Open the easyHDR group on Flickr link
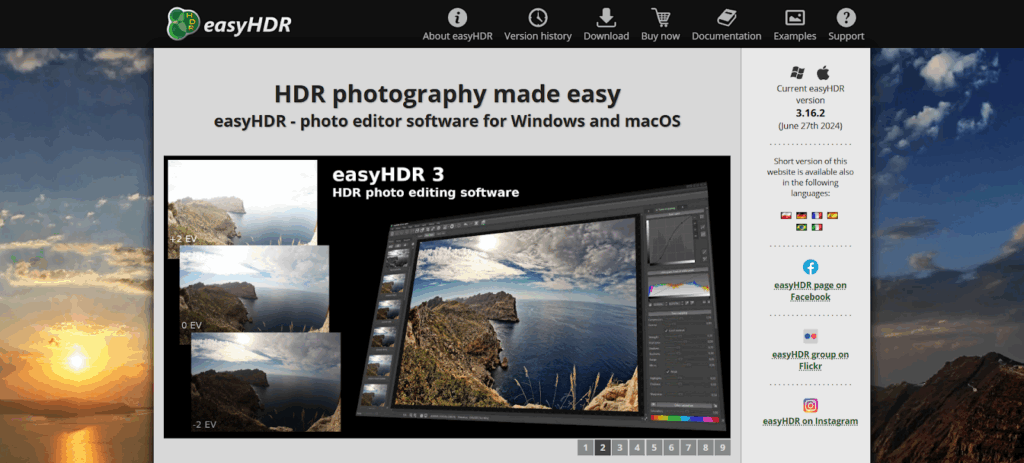The width and height of the screenshot is (1024, 463). point(810,354)
